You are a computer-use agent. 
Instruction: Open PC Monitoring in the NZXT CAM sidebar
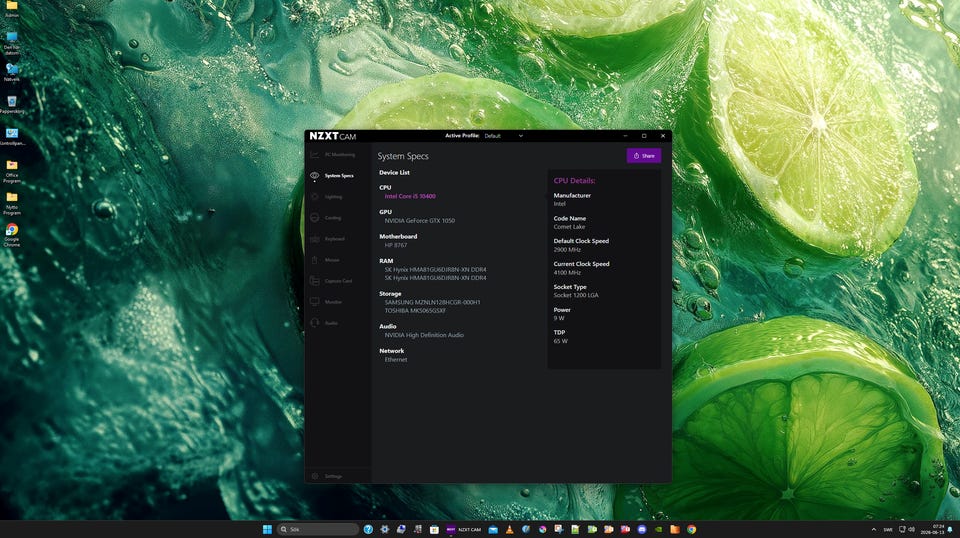(x=338, y=155)
